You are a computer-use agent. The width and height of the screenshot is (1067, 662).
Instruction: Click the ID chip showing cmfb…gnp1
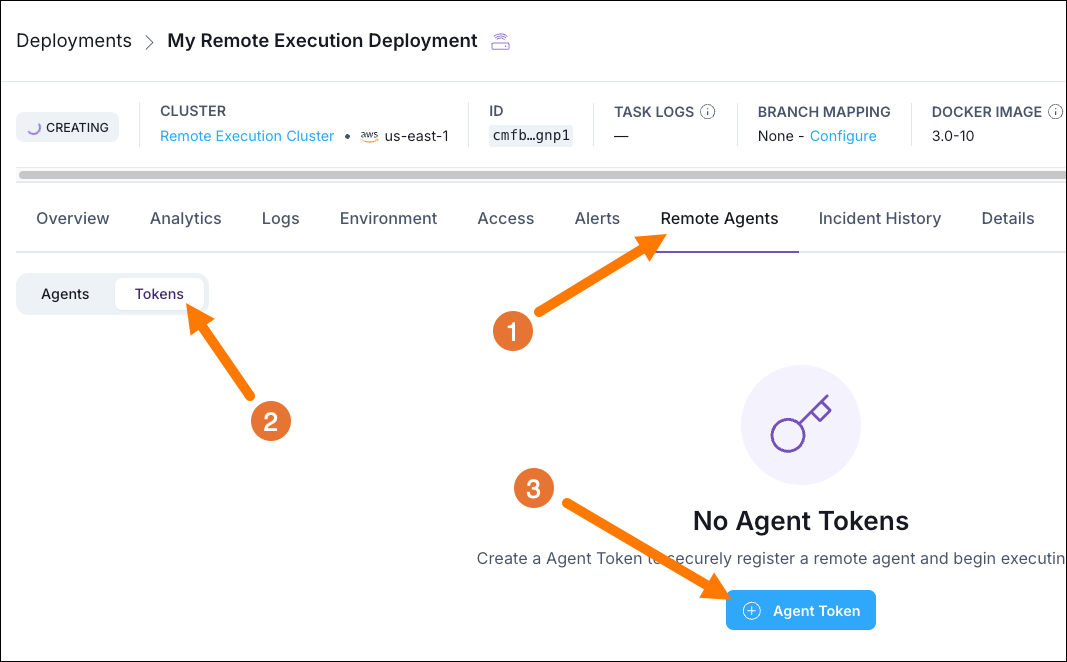pos(530,135)
